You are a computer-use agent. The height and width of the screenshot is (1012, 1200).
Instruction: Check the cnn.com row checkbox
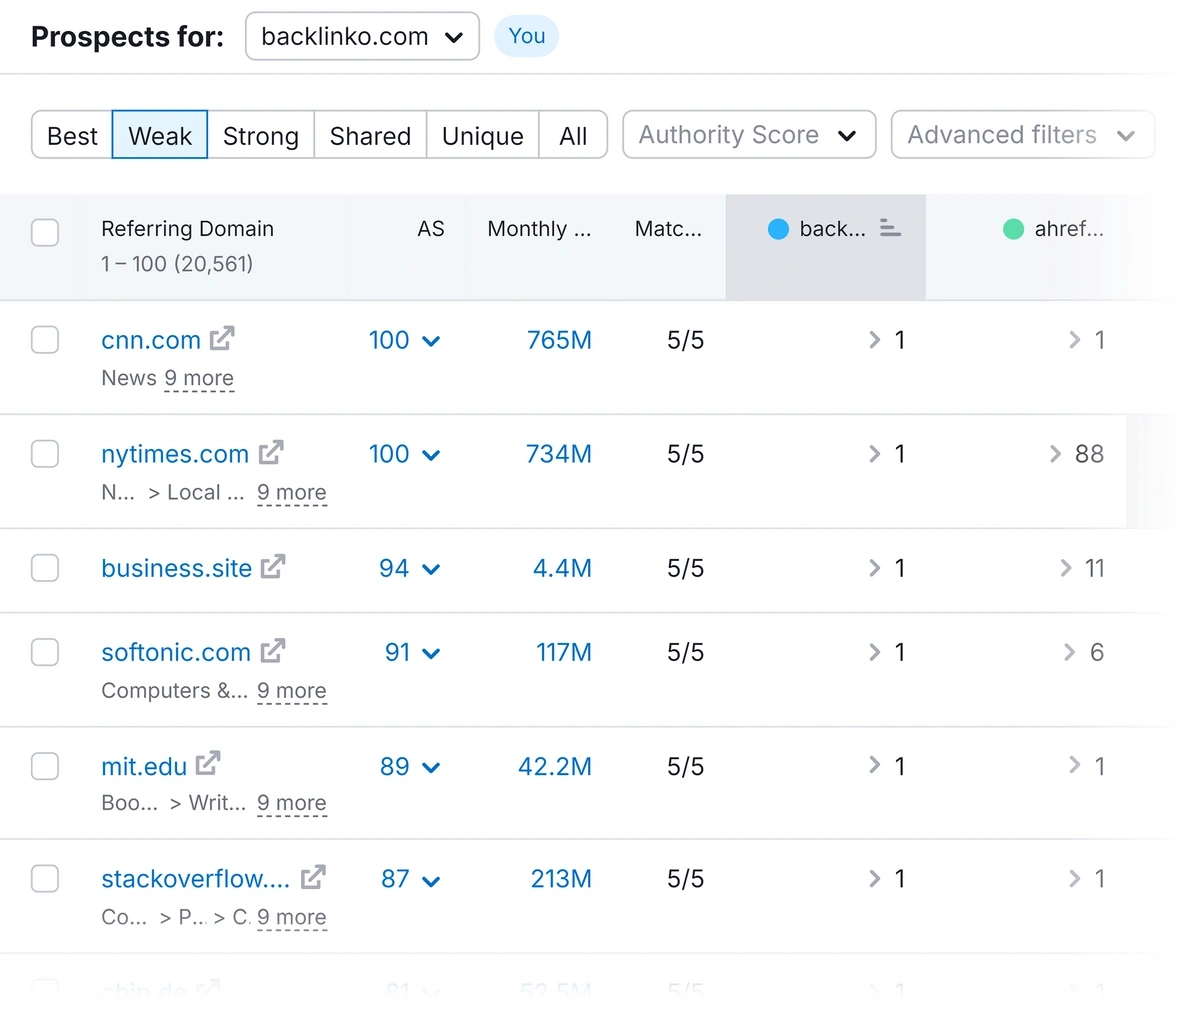point(45,340)
